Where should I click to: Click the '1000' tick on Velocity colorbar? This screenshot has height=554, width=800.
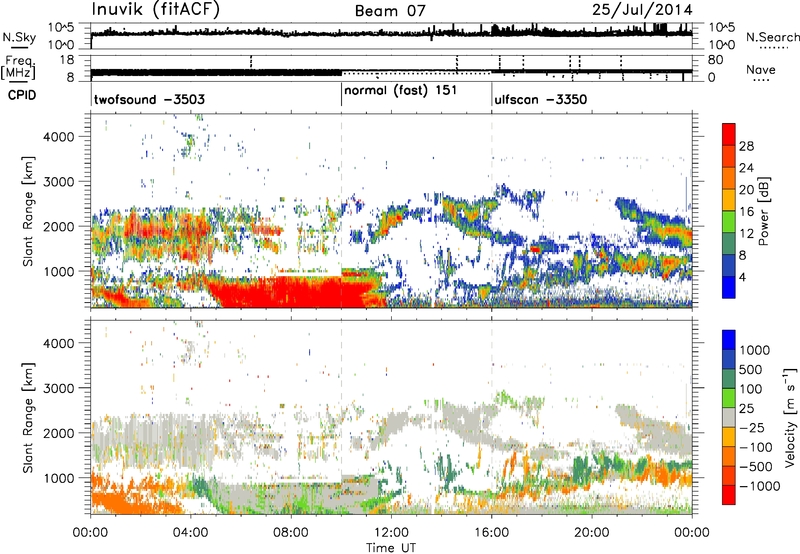click(755, 350)
